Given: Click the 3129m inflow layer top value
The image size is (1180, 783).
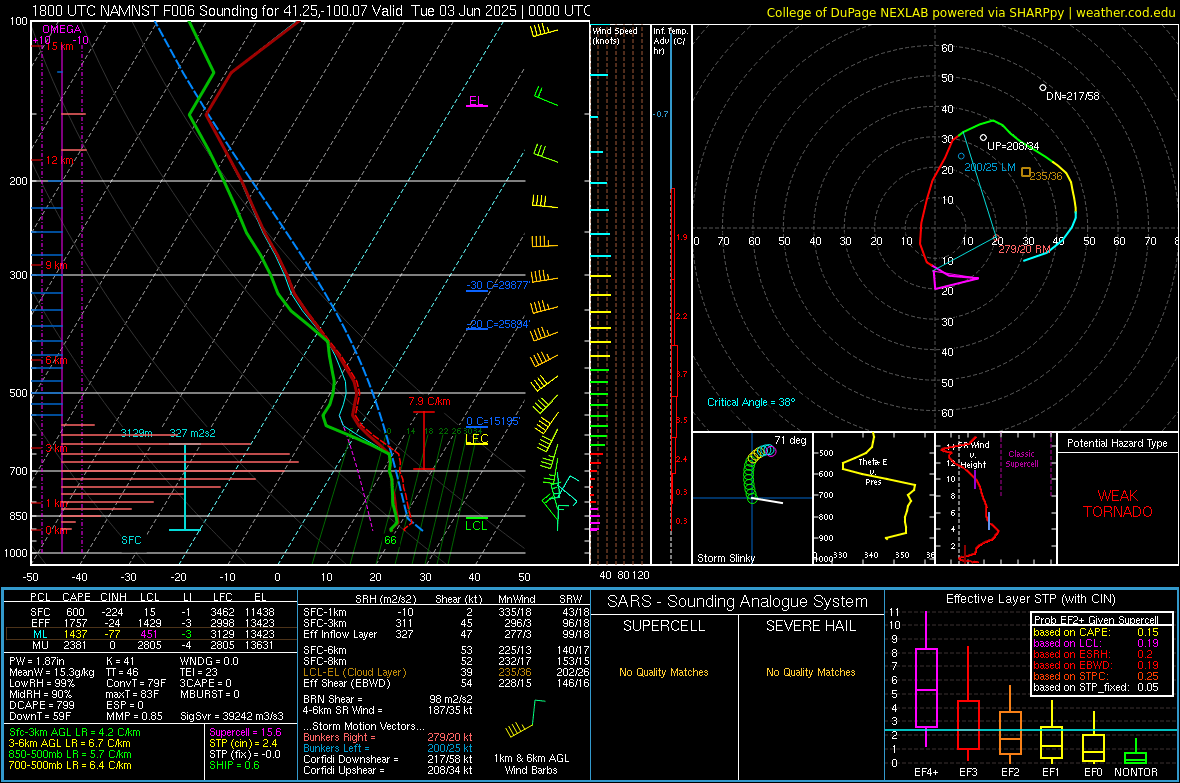Looking at the screenshot, I should pyautogui.click(x=136, y=433).
